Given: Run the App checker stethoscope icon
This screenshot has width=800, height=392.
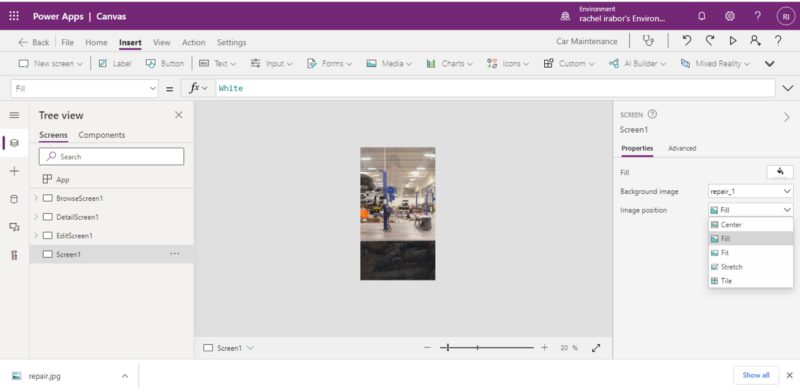Looking at the screenshot, I should tap(648, 41).
